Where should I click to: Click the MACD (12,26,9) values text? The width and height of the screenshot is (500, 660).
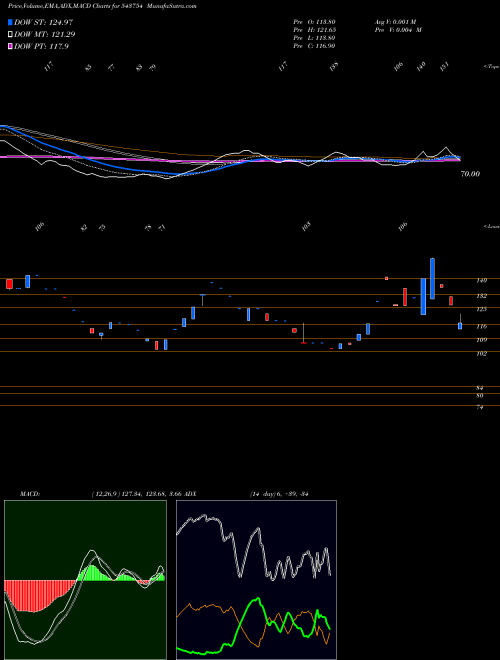136,494
